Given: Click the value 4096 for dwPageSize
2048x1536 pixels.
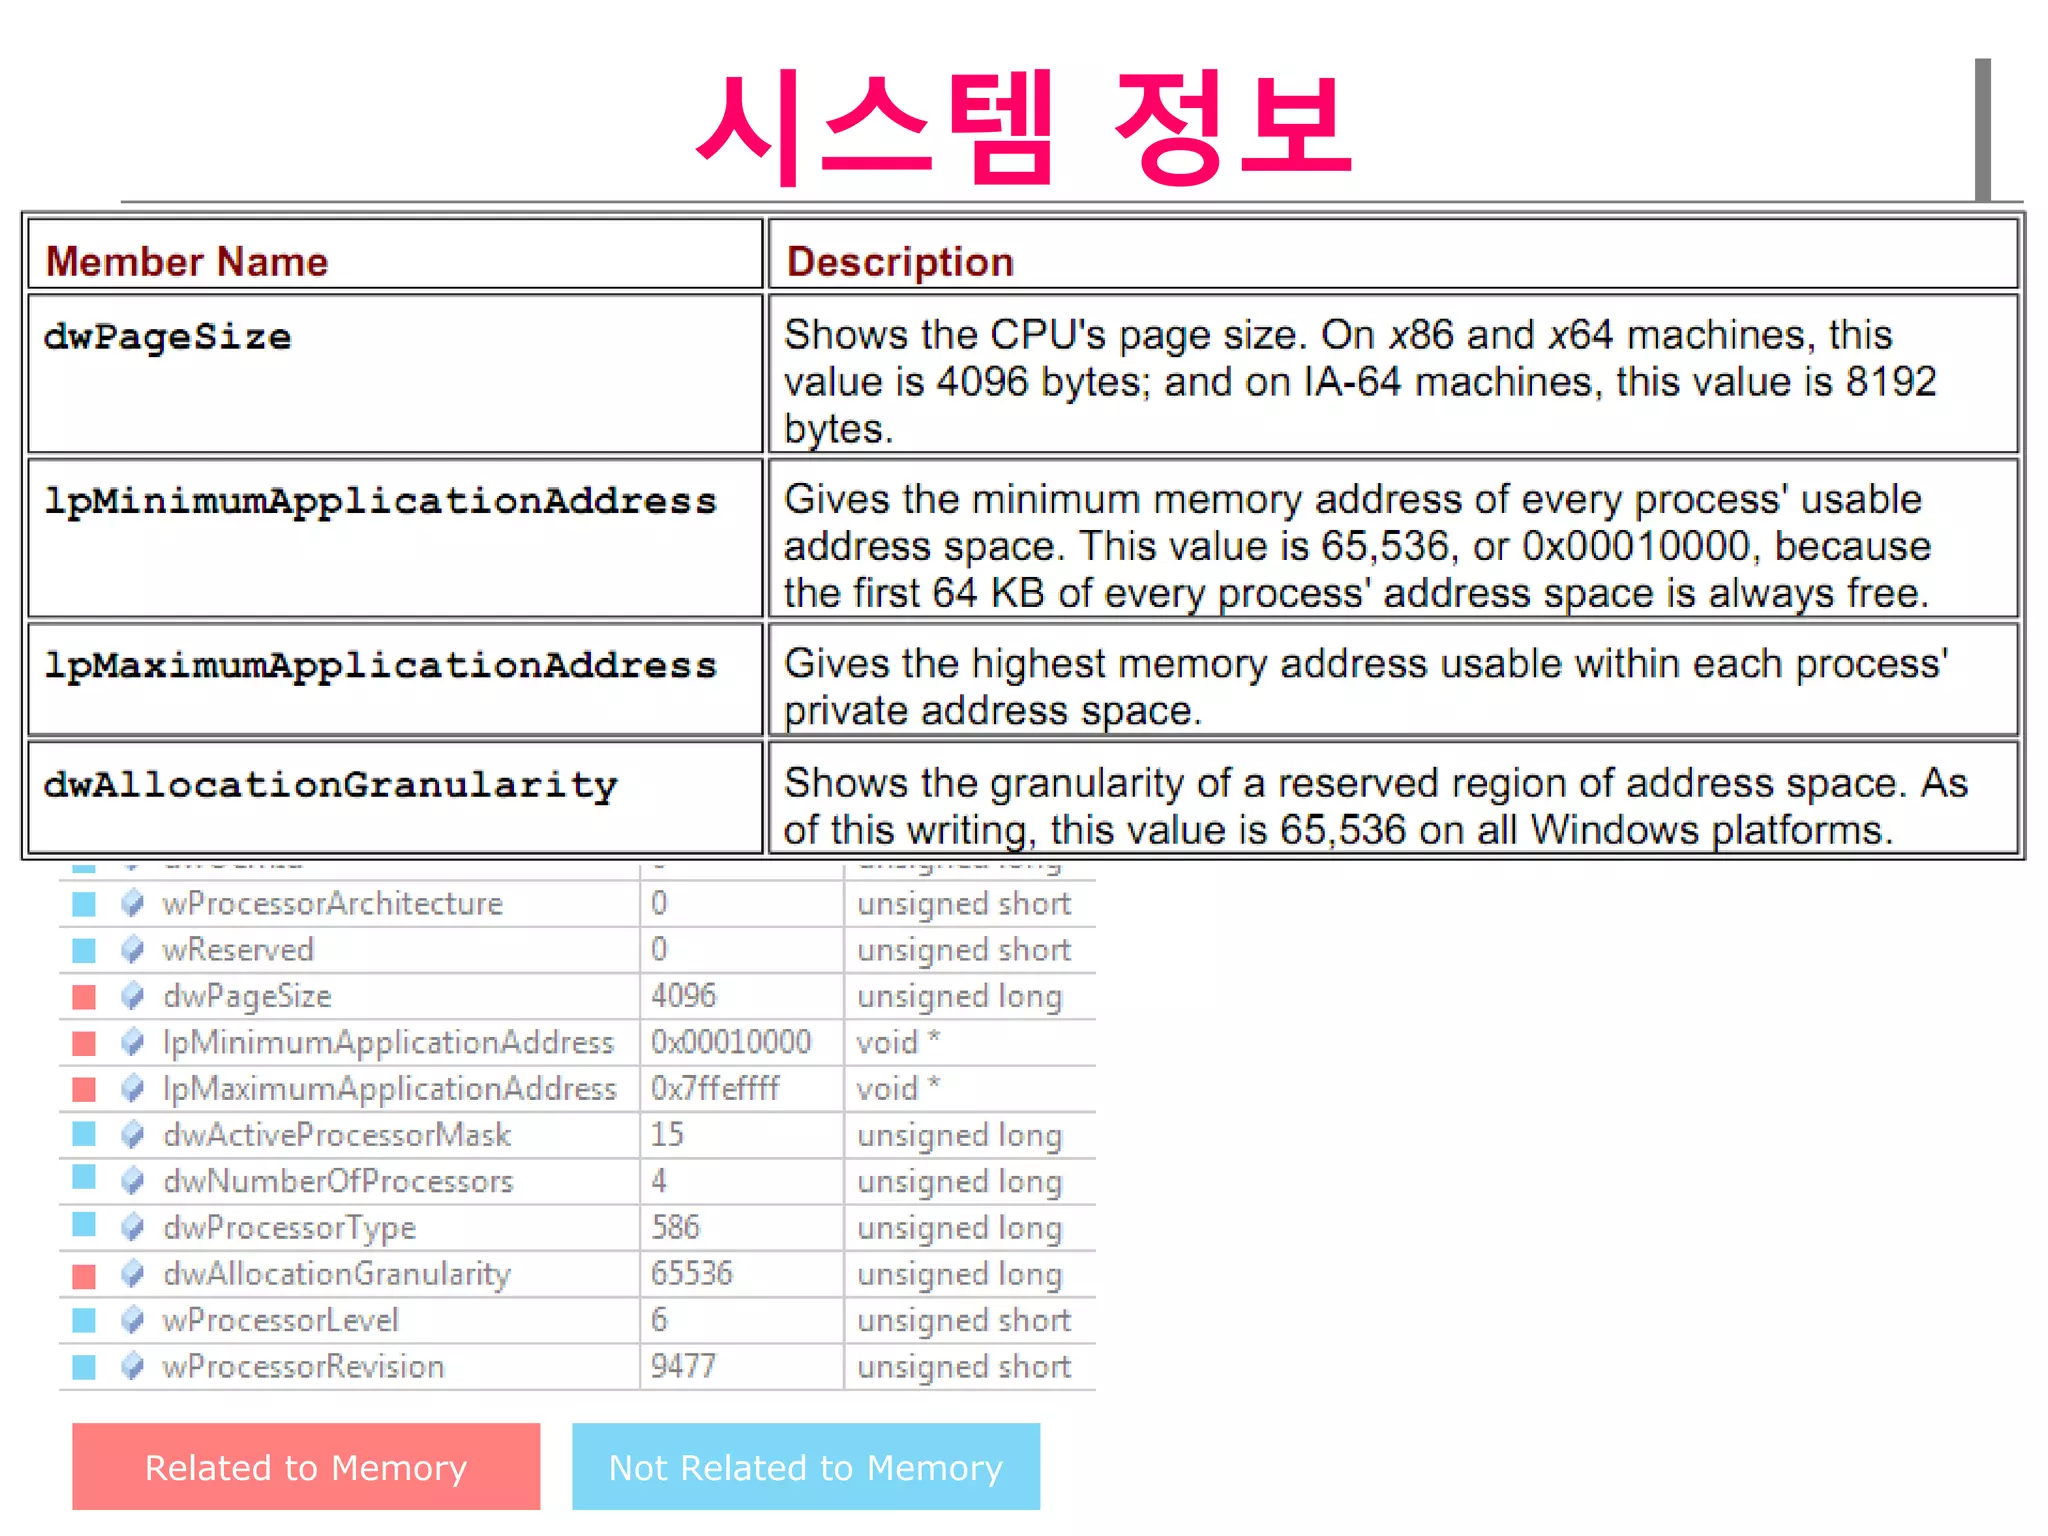Looking at the screenshot, I should click(683, 996).
